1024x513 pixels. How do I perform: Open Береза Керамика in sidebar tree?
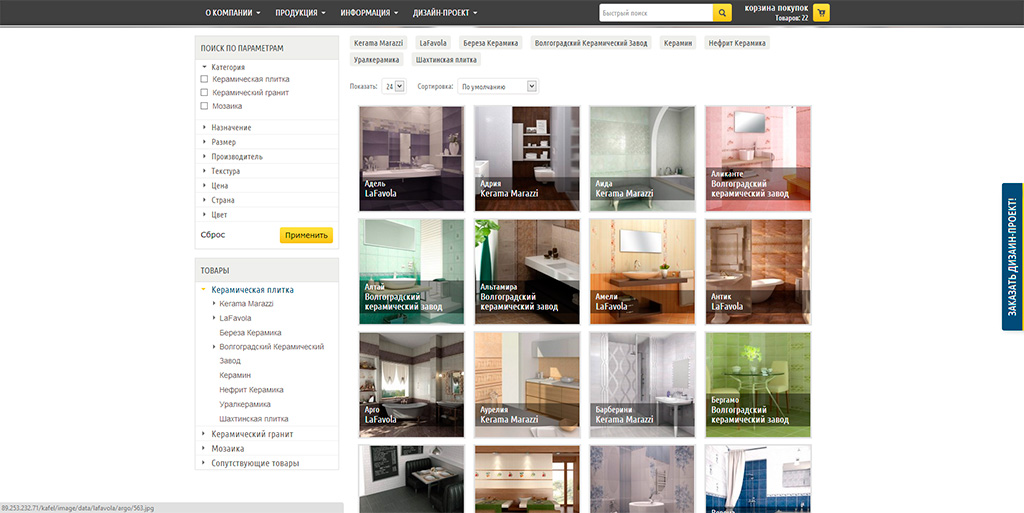coord(250,332)
